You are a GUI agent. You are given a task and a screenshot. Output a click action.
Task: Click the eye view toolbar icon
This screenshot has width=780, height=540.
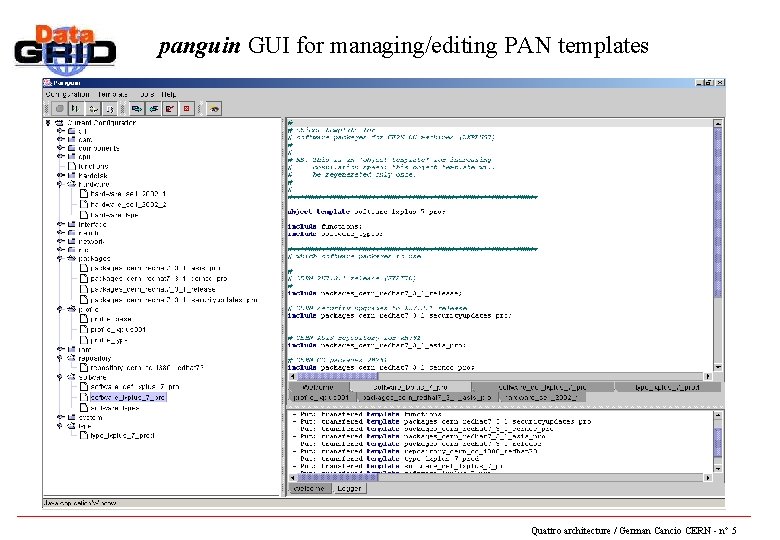tap(214, 108)
